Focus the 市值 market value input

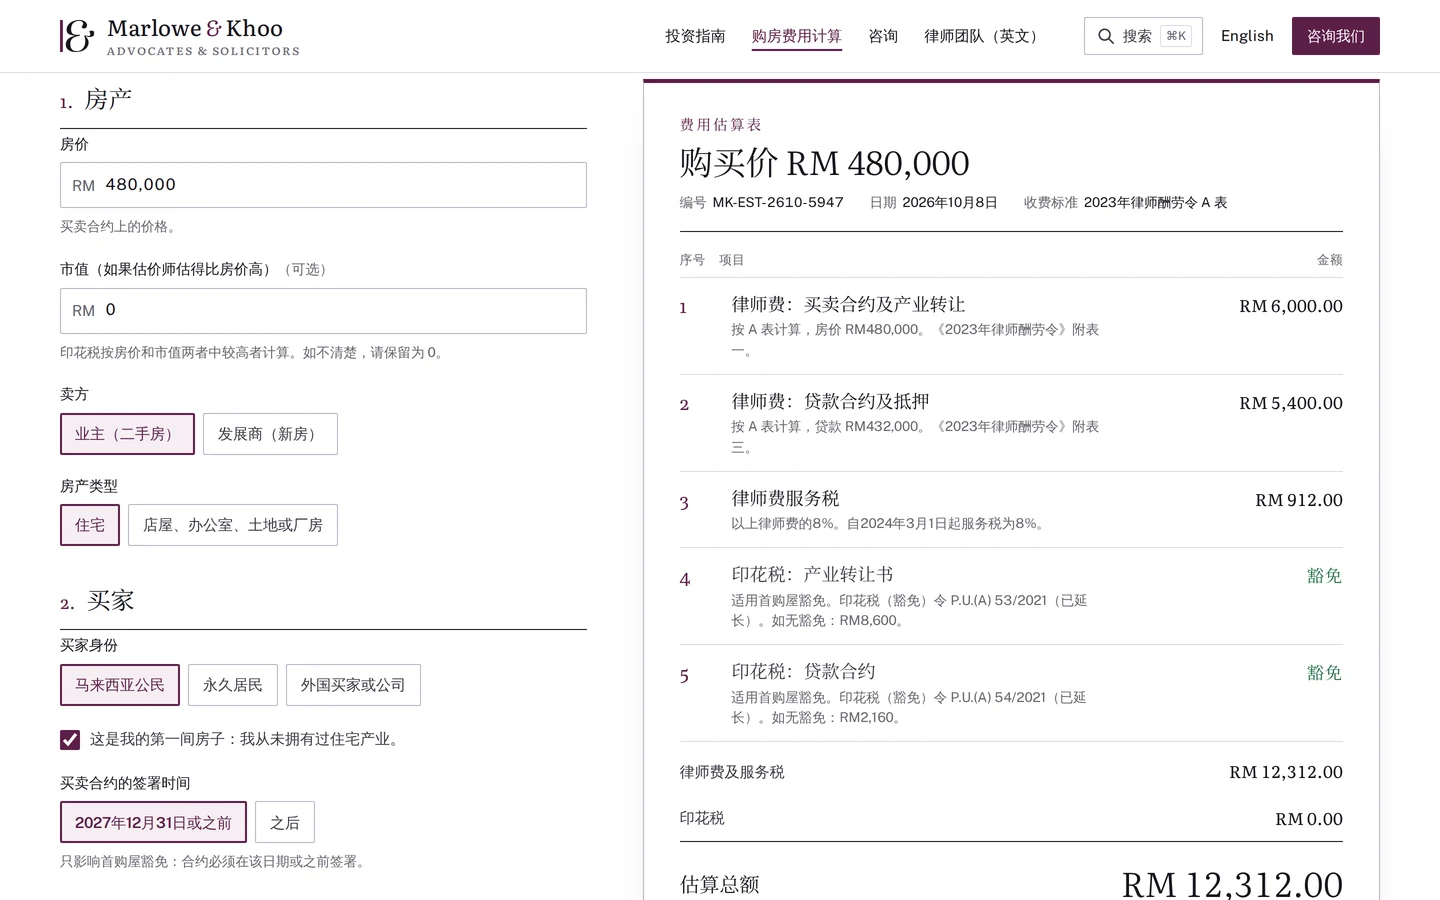tap(323, 311)
